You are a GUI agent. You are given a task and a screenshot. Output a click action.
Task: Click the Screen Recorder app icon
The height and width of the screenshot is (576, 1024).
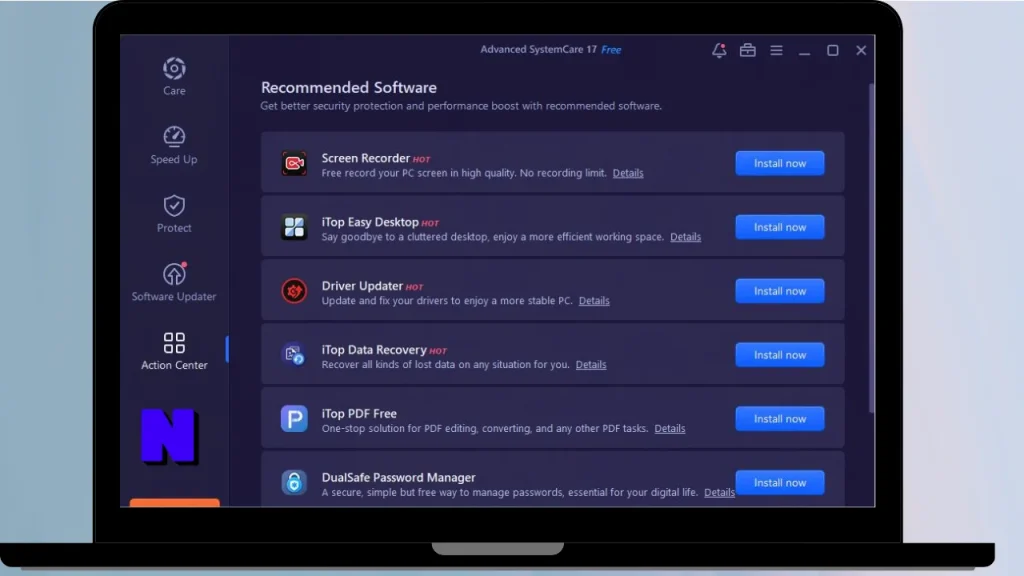click(294, 163)
